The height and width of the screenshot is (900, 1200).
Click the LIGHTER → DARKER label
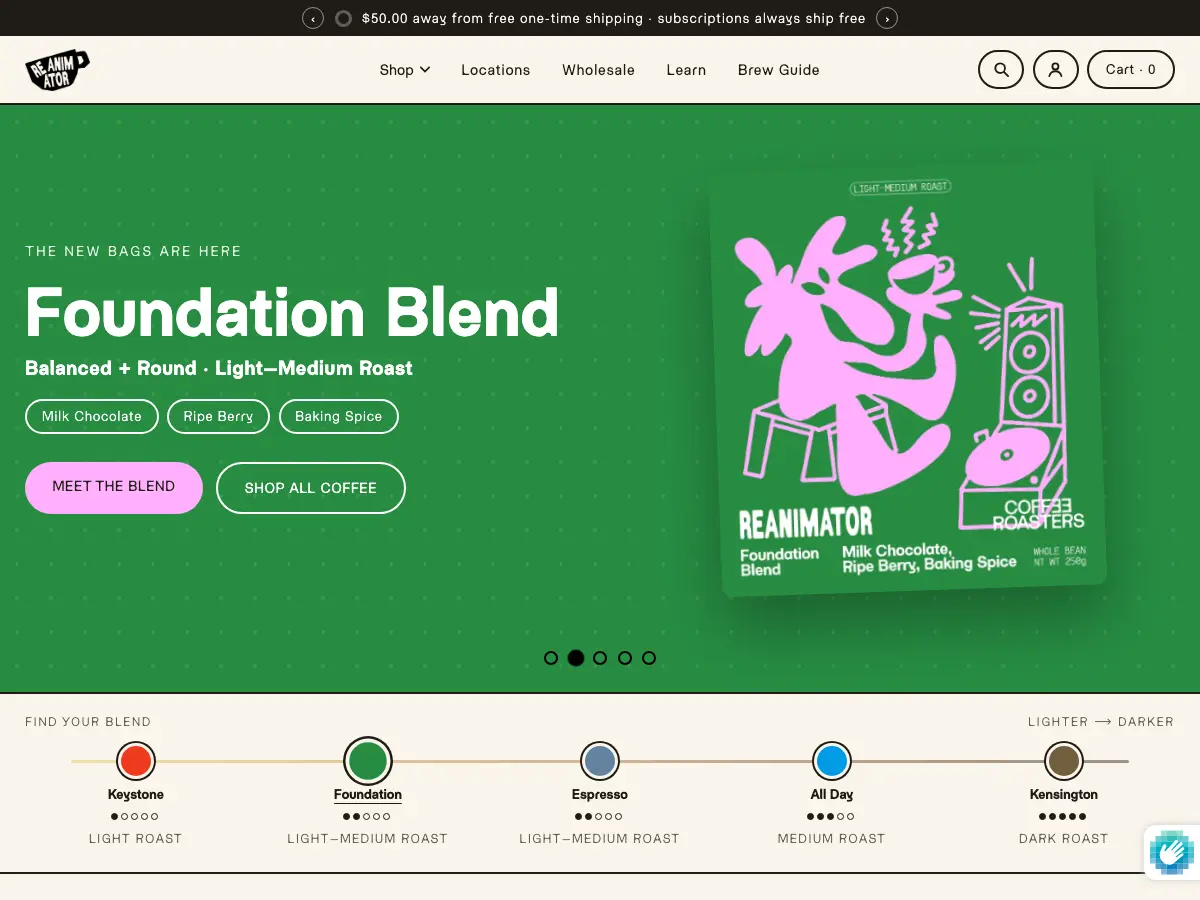tap(1101, 722)
